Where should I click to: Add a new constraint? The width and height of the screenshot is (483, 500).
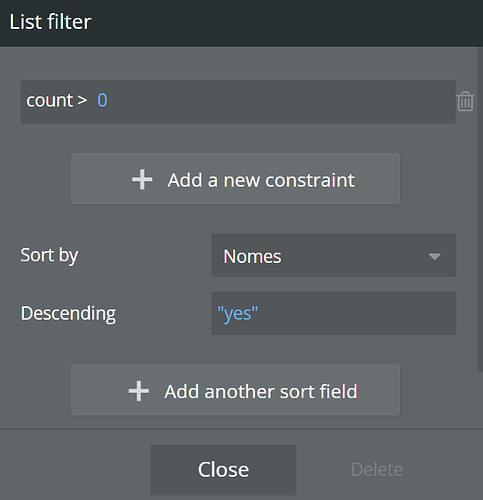[x=235, y=179]
